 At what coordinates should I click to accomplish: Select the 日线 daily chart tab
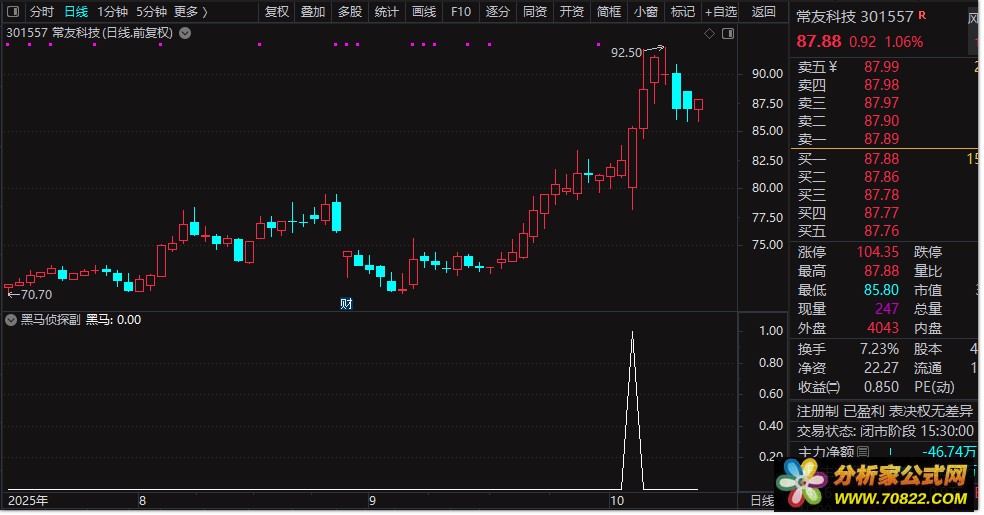coord(76,11)
